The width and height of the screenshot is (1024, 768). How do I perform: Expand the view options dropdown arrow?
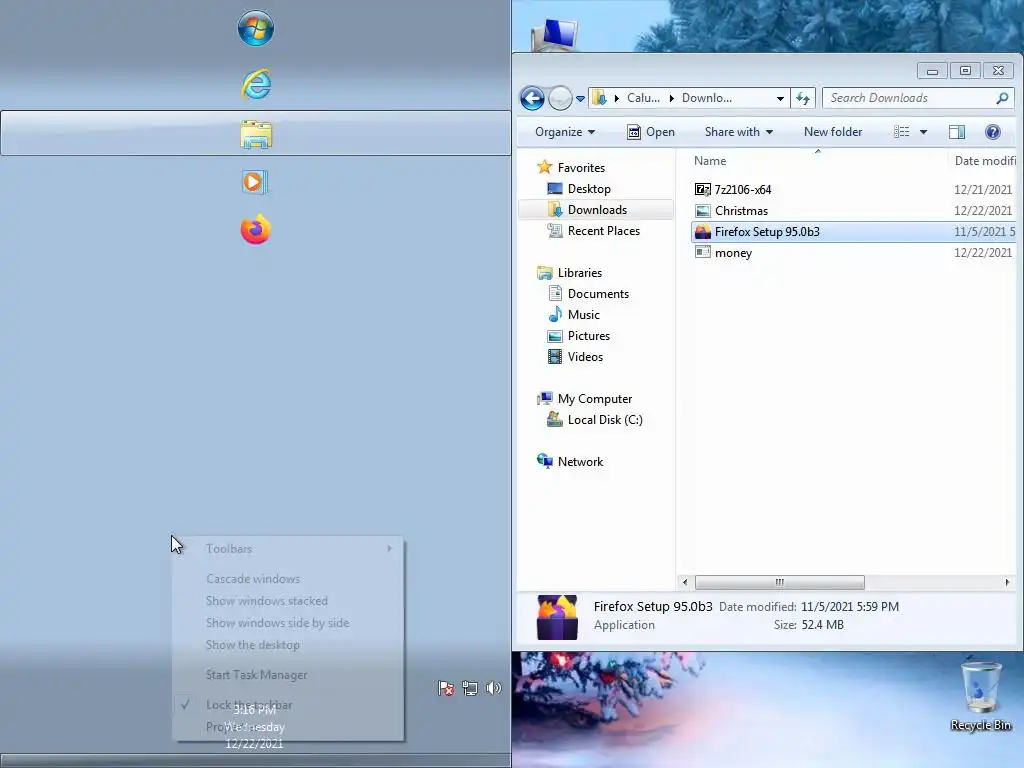pyautogui.click(x=923, y=132)
